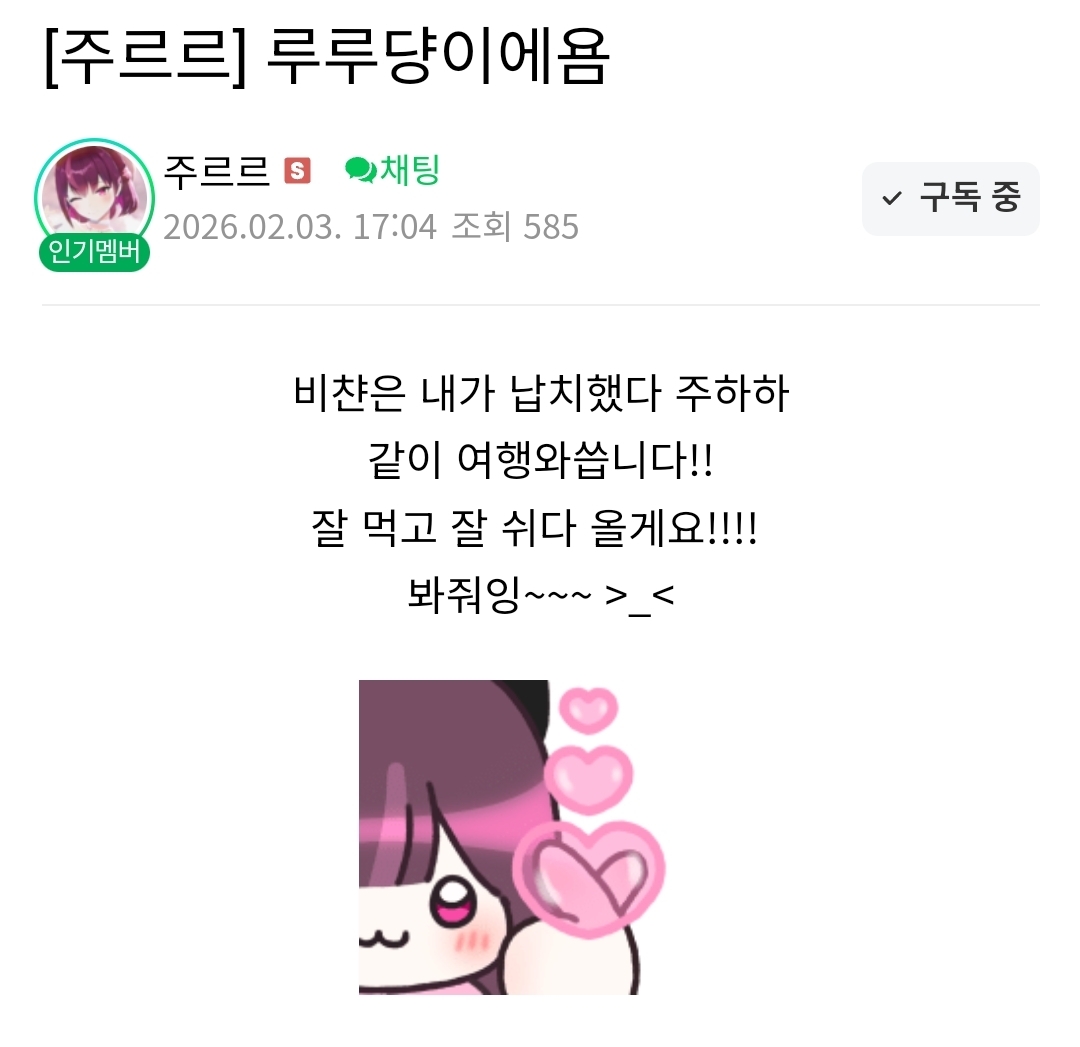The height and width of the screenshot is (1047, 1080).
Task: Open the chibi character sticker image
Action: tap(512, 837)
